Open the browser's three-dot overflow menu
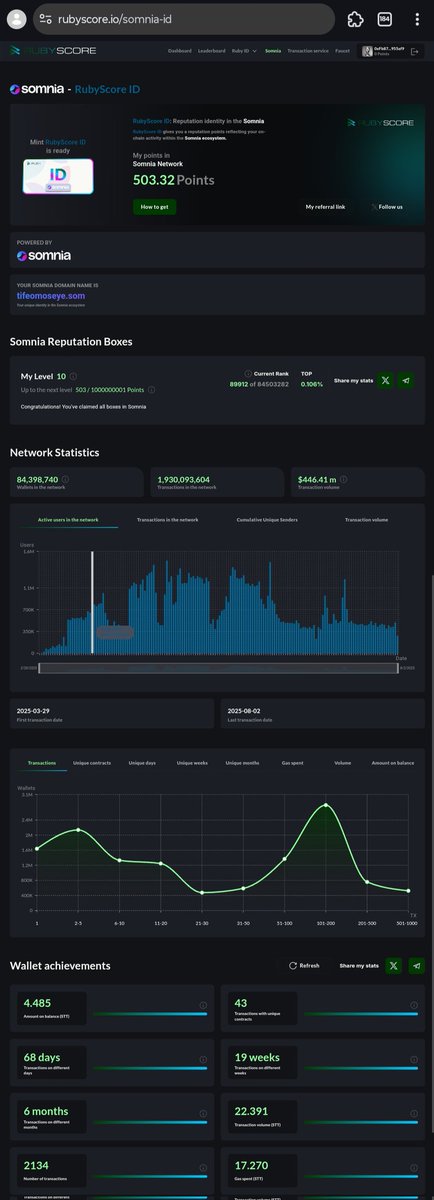Image resolution: width=434 pixels, height=1200 pixels. coord(415,19)
